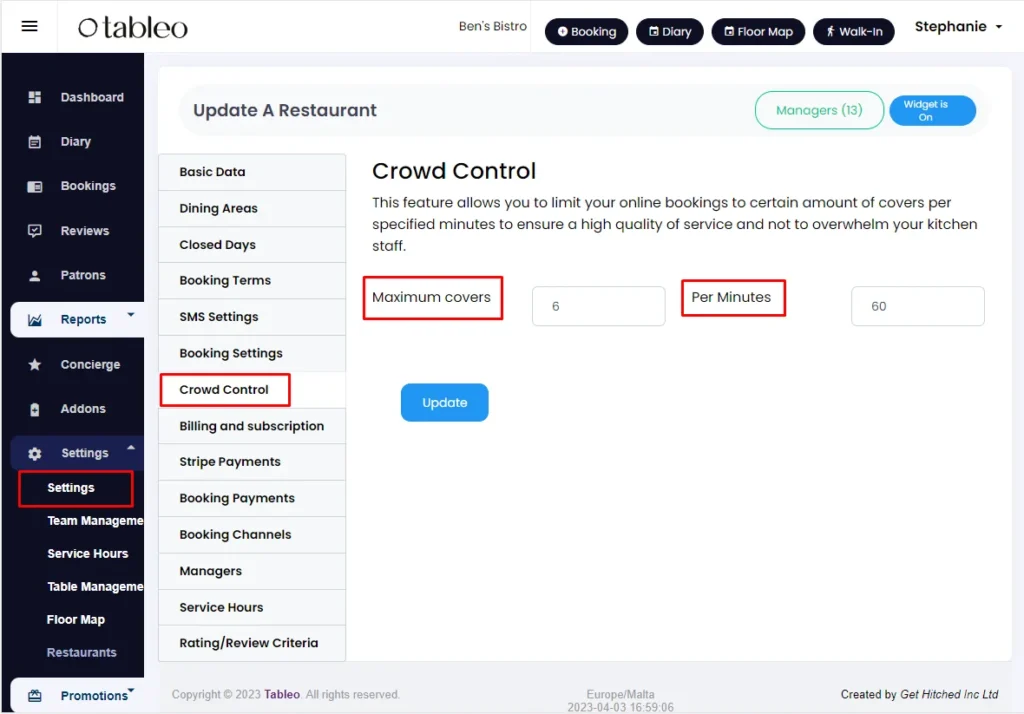Click the Reviews checkmark icon
Viewport: 1024px width, 714px height.
(35, 231)
